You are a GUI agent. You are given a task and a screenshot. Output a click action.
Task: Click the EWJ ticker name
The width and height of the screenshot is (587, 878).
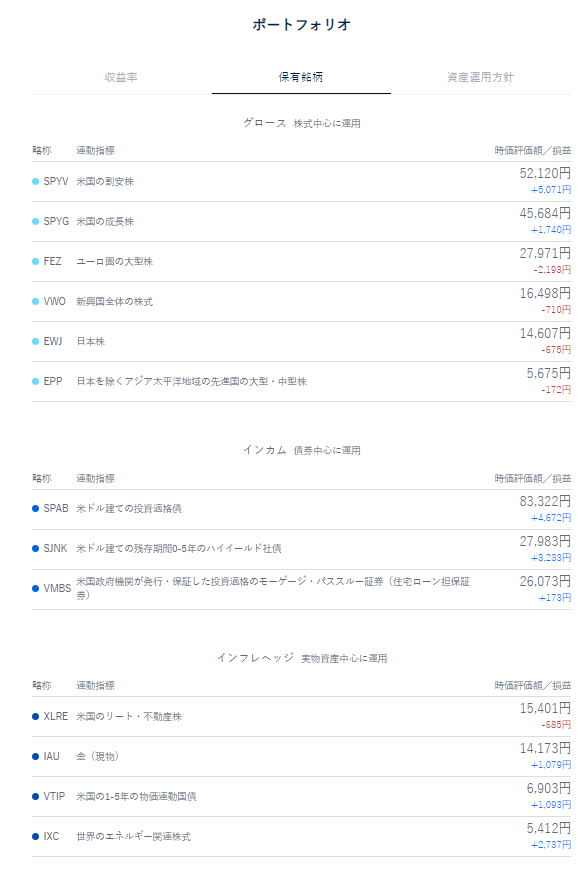coord(53,341)
